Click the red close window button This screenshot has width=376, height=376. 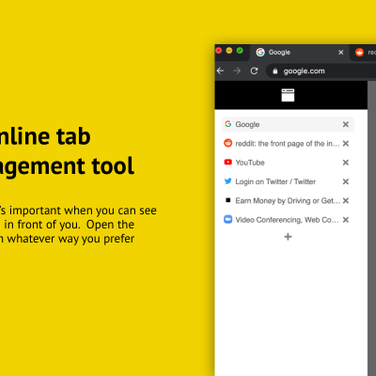(219, 51)
